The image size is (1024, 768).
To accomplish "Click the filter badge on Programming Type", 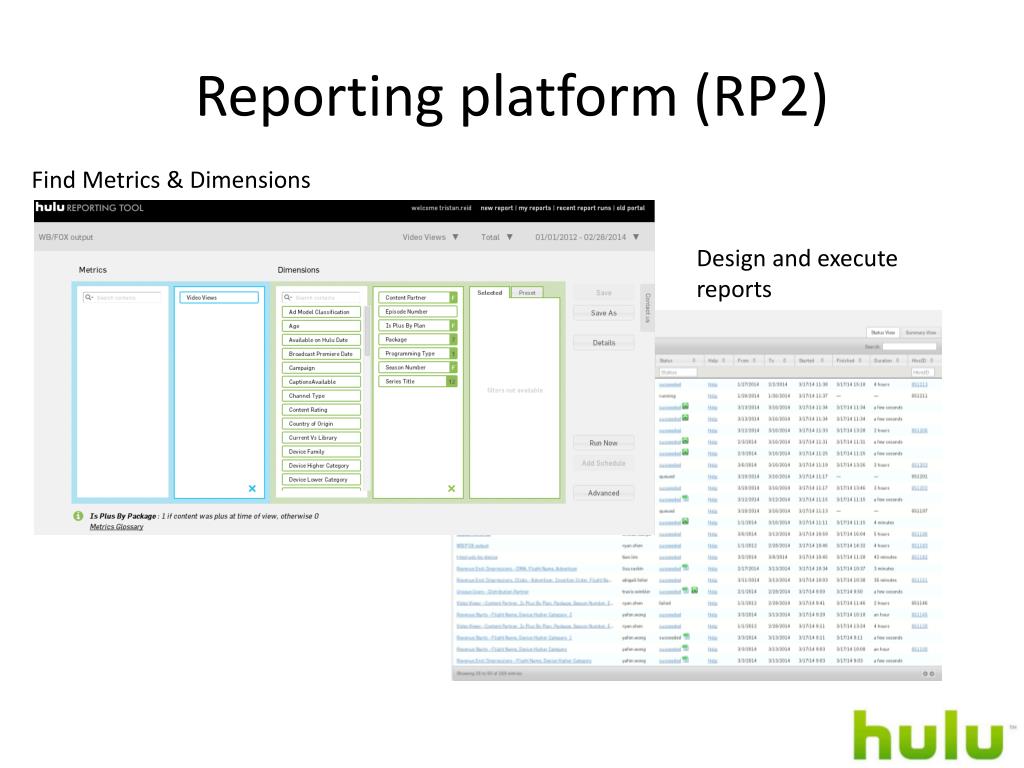I will click(453, 353).
